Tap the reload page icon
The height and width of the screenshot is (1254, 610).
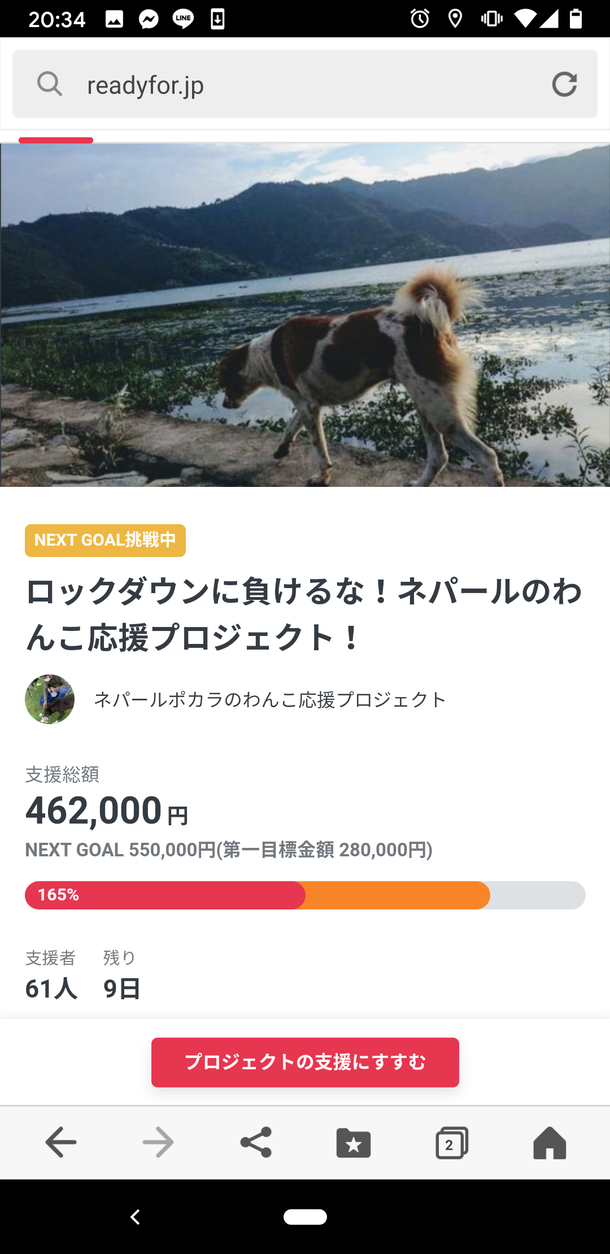pyautogui.click(x=564, y=85)
